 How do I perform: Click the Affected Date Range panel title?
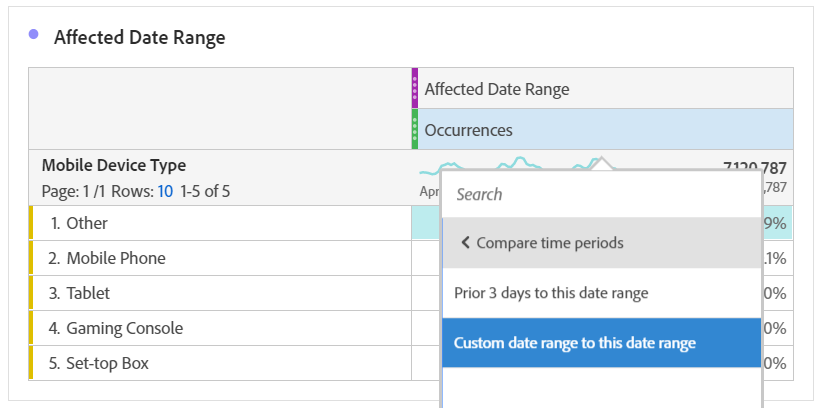(x=139, y=38)
